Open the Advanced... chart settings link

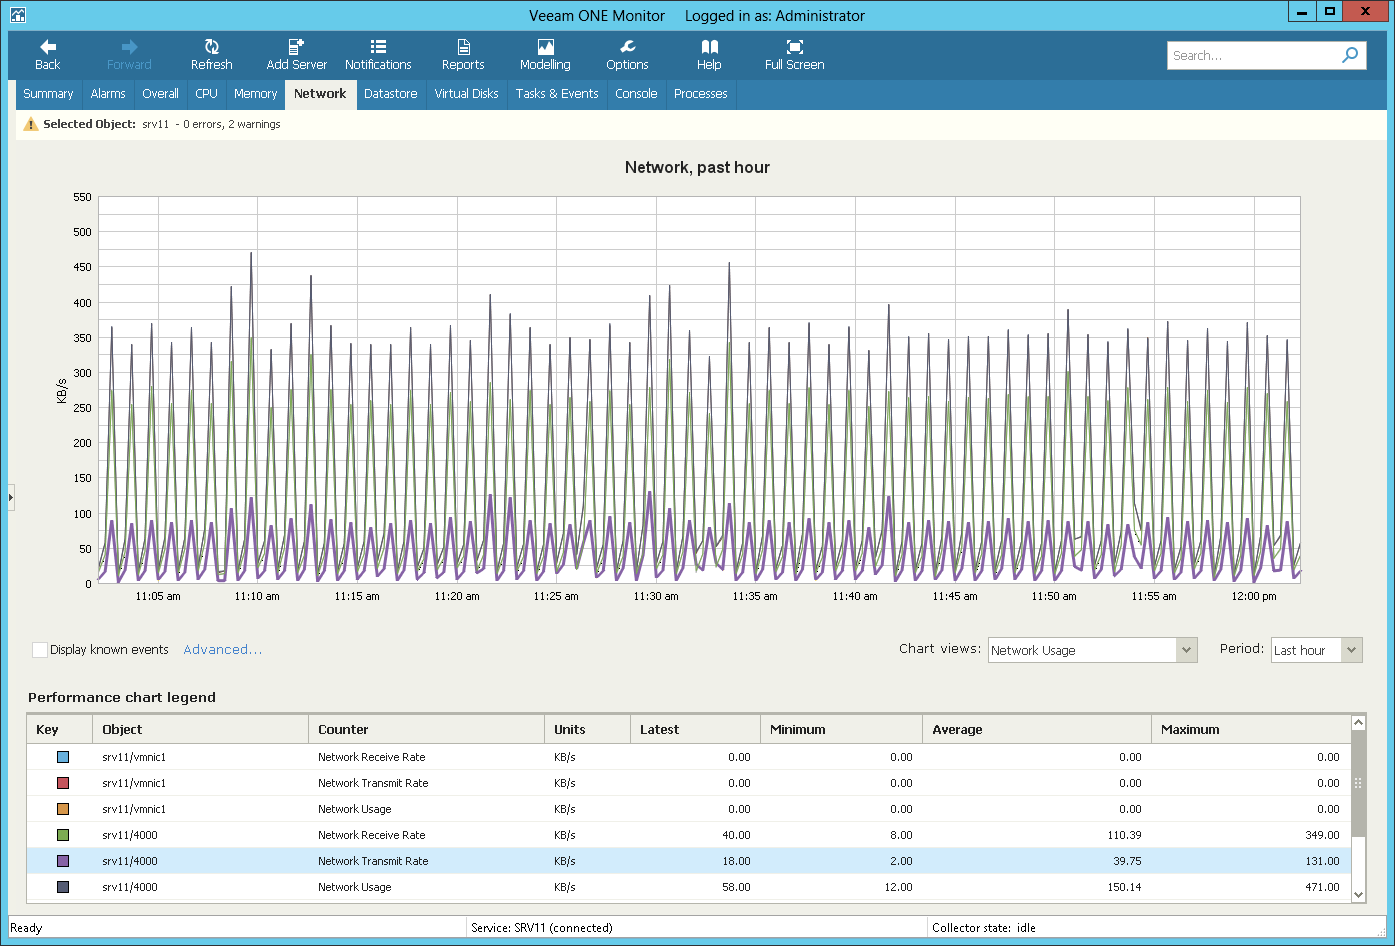[223, 650]
